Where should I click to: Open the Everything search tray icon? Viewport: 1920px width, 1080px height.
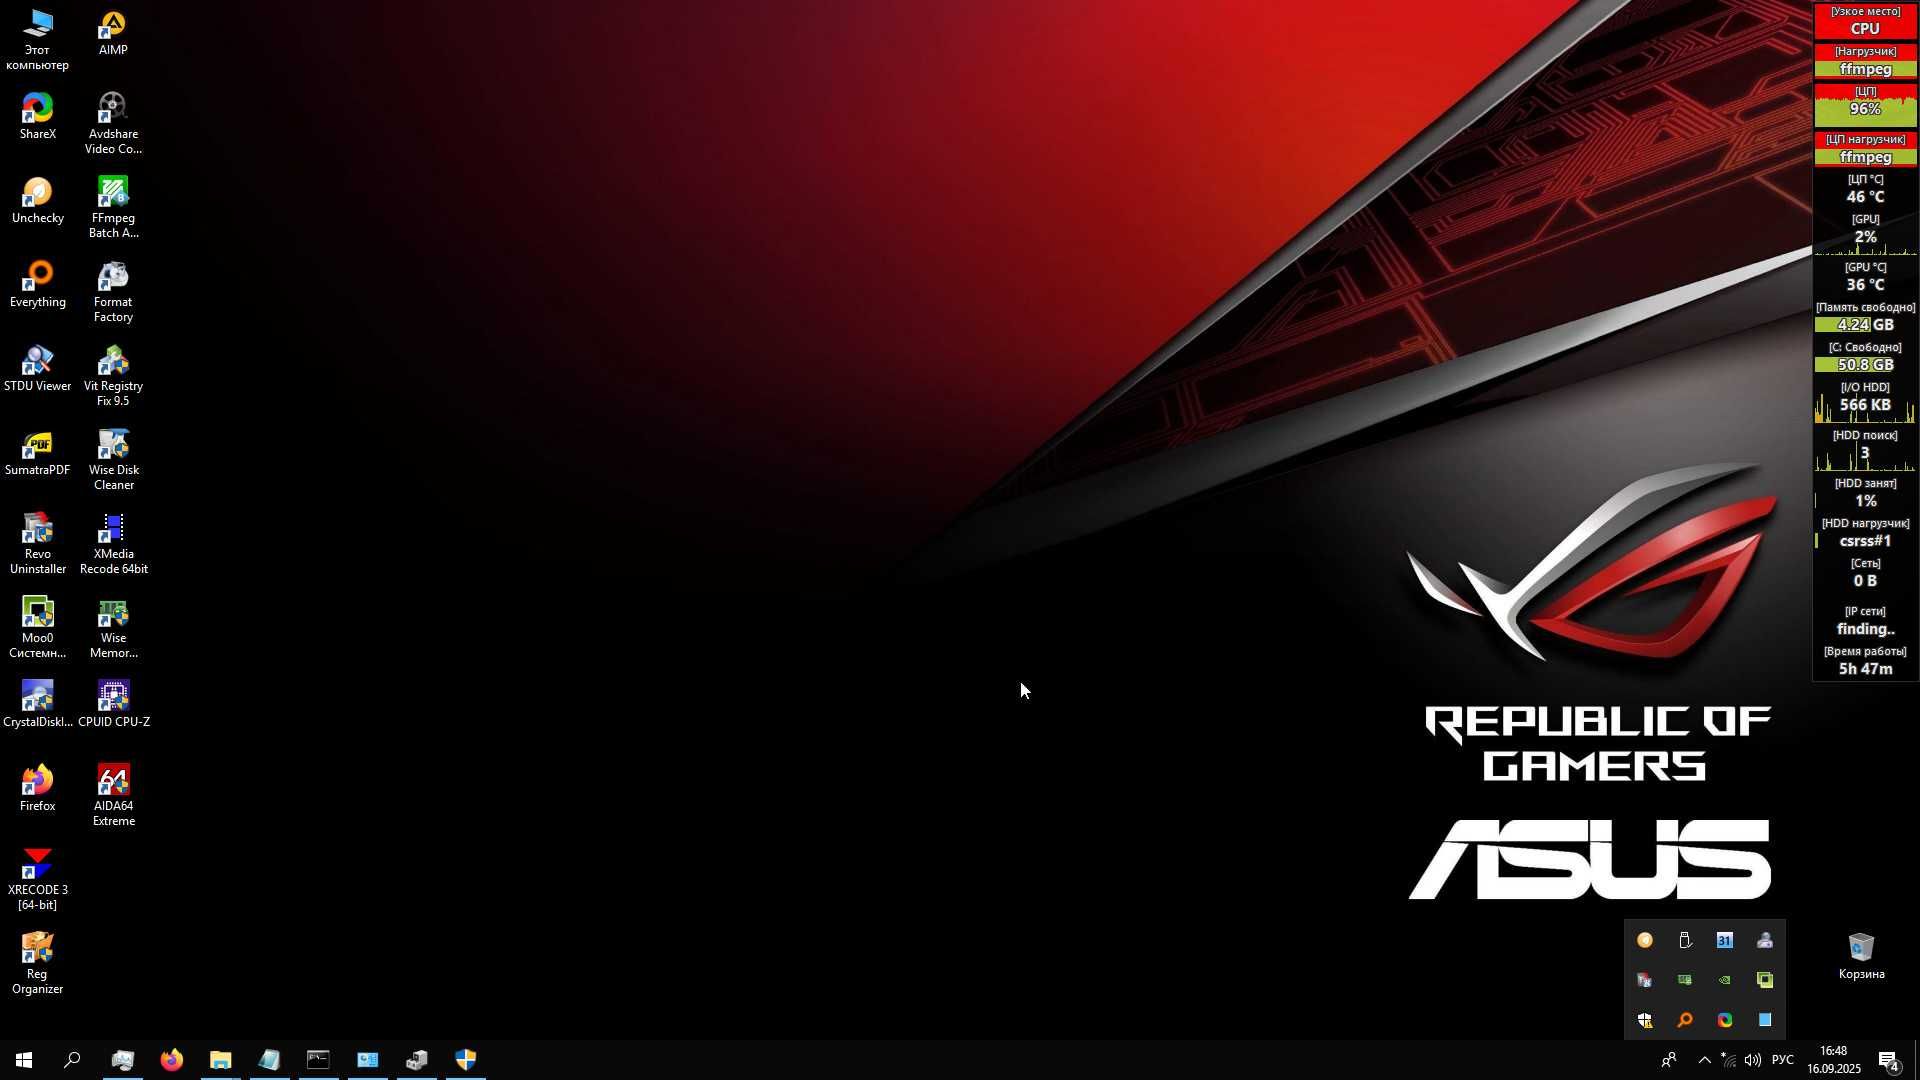point(1685,1020)
